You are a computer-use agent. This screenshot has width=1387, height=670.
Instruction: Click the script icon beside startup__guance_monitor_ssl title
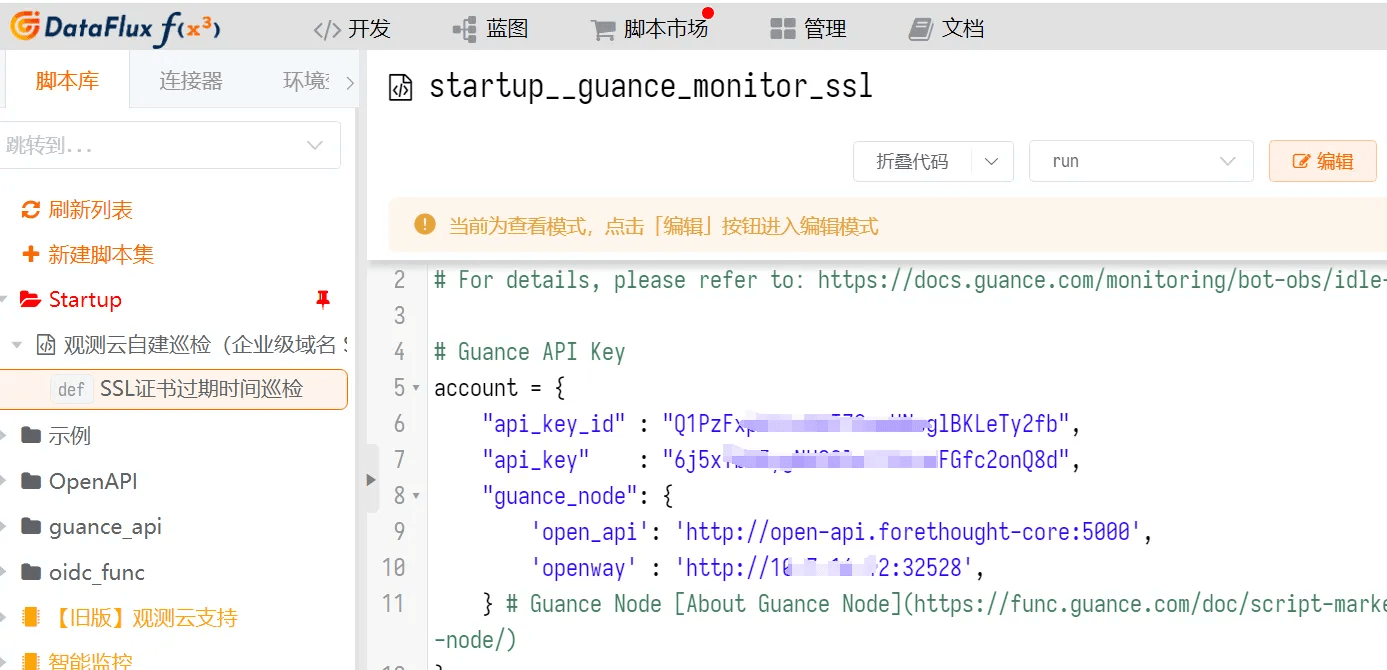400,87
